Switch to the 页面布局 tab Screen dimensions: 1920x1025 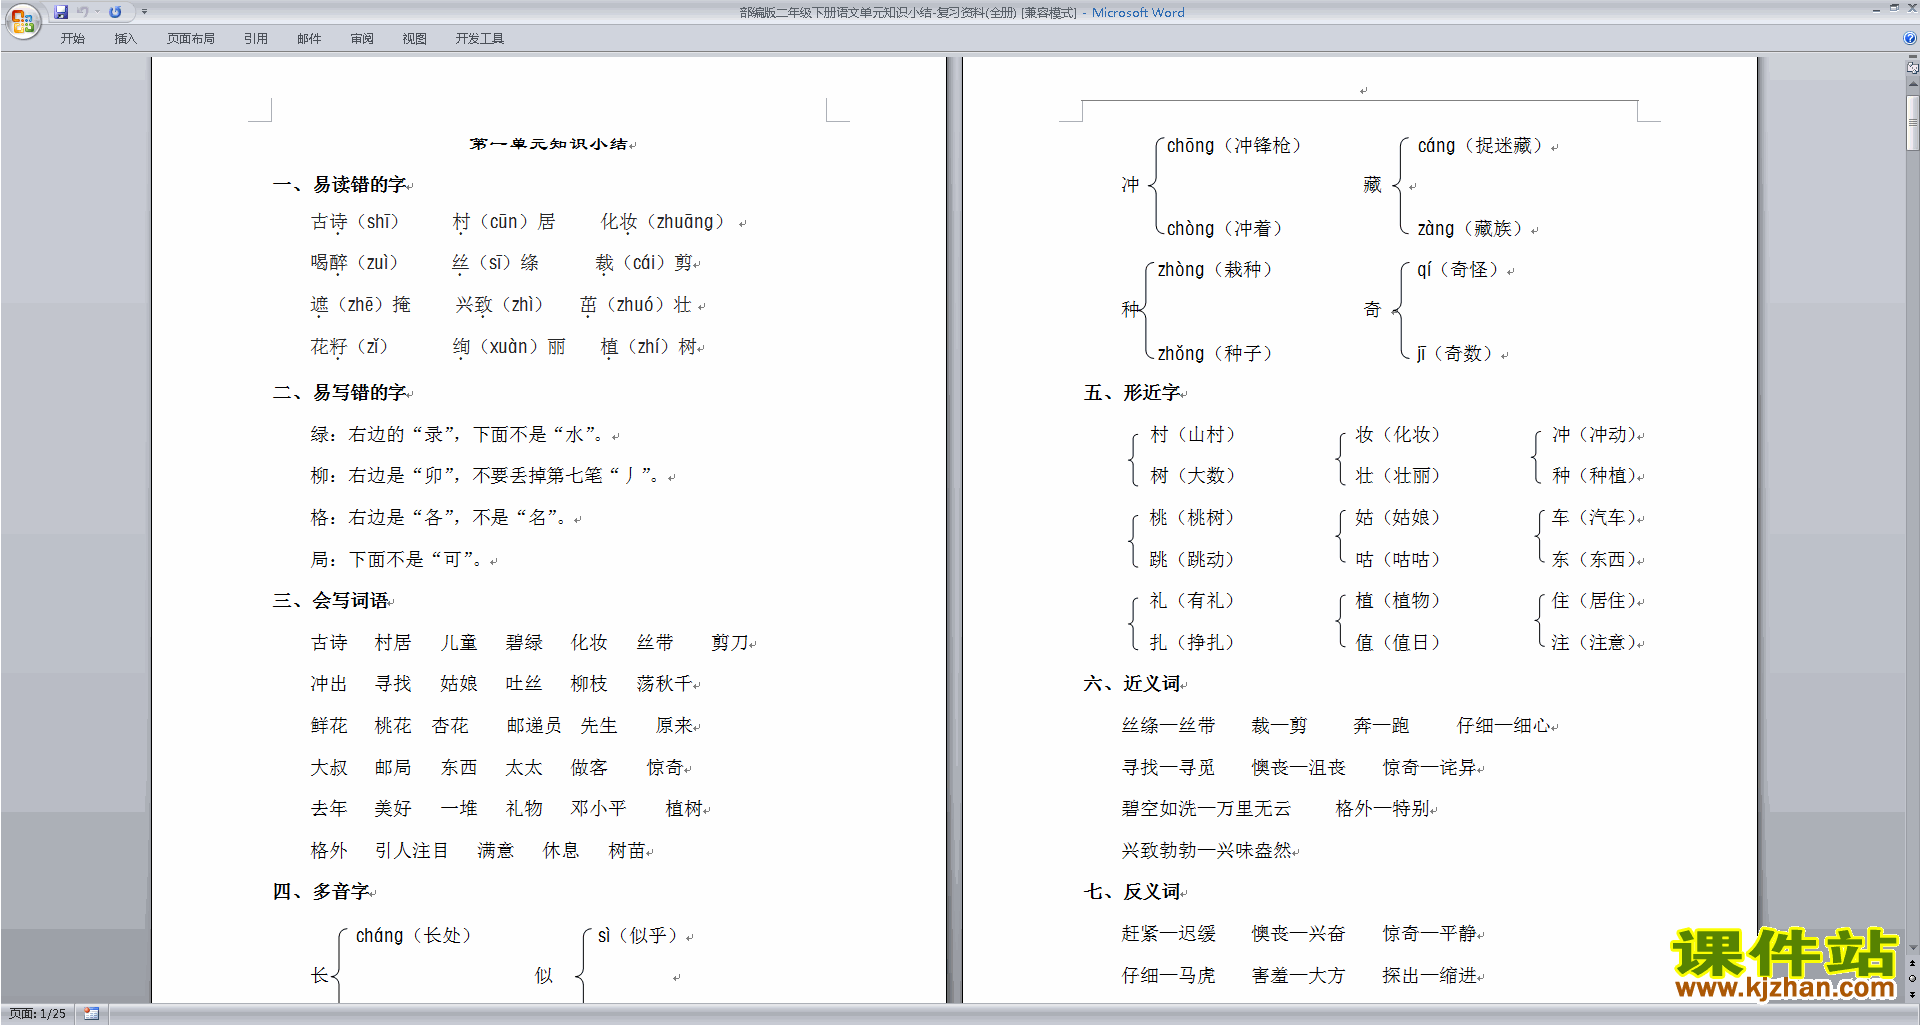tap(191, 39)
